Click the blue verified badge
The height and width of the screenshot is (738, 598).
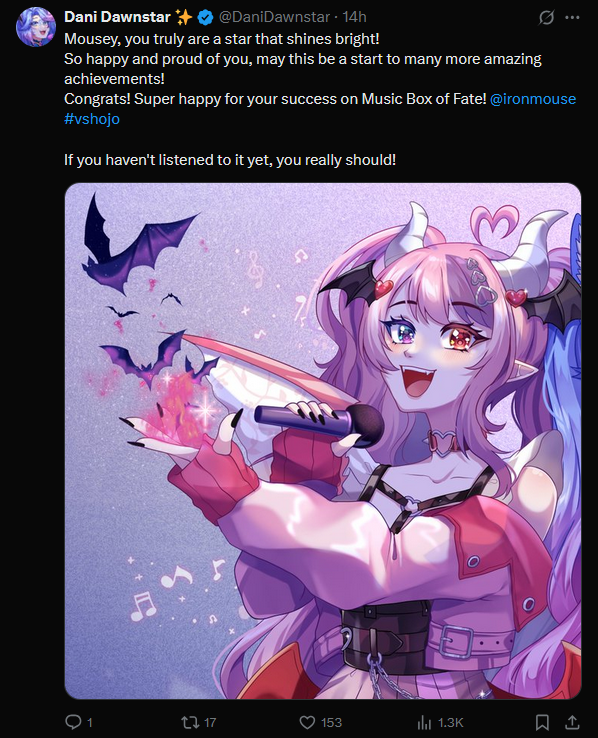[205, 18]
